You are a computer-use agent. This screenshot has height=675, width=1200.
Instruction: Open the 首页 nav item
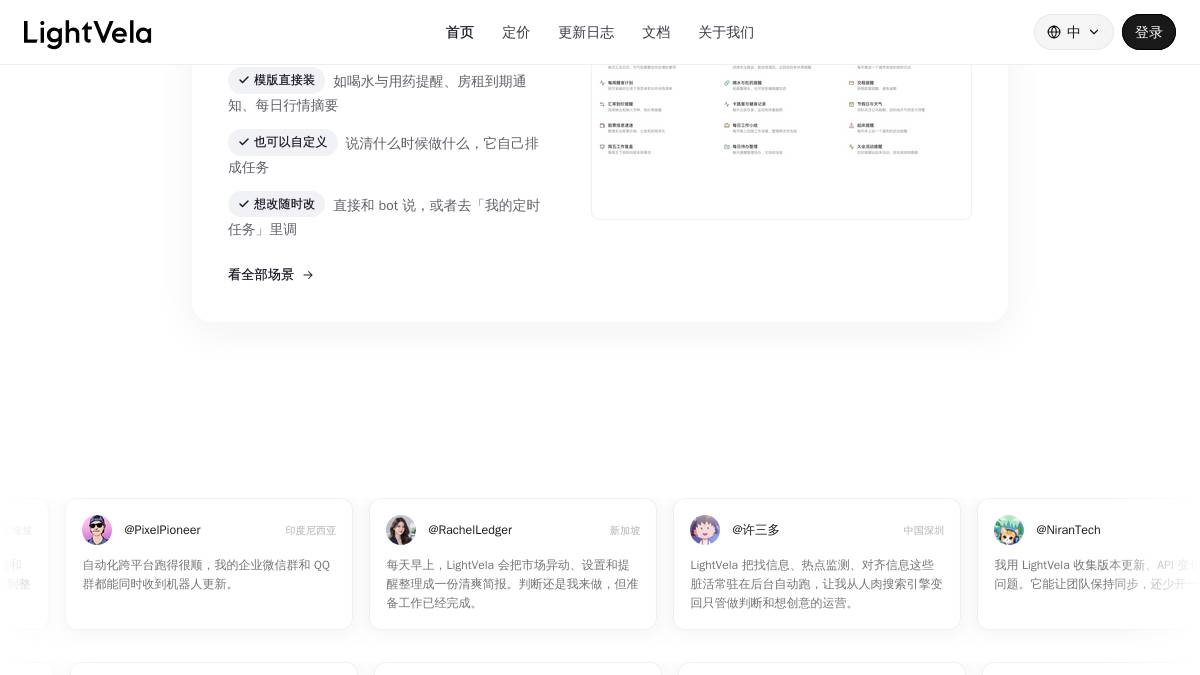(x=460, y=32)
